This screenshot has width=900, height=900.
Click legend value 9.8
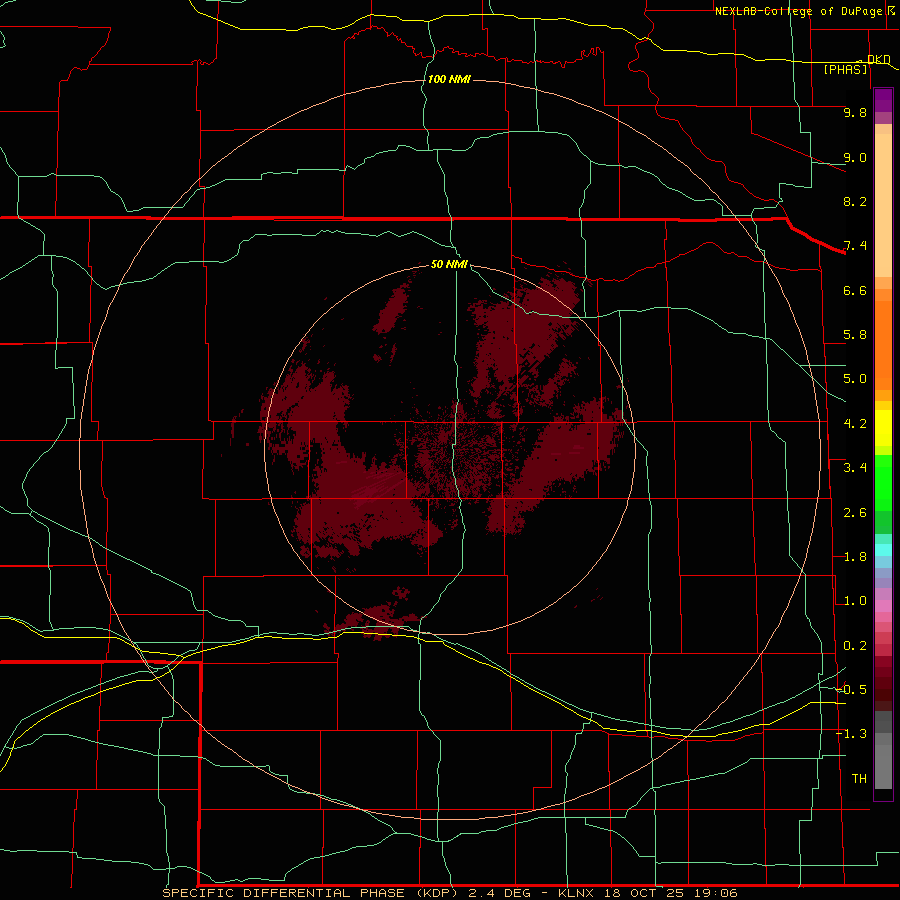coord(855,112)
